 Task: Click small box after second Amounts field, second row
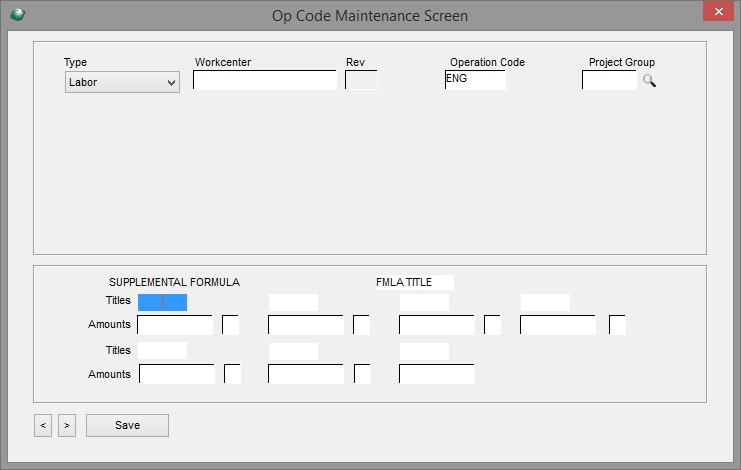(x=362, y=374)
